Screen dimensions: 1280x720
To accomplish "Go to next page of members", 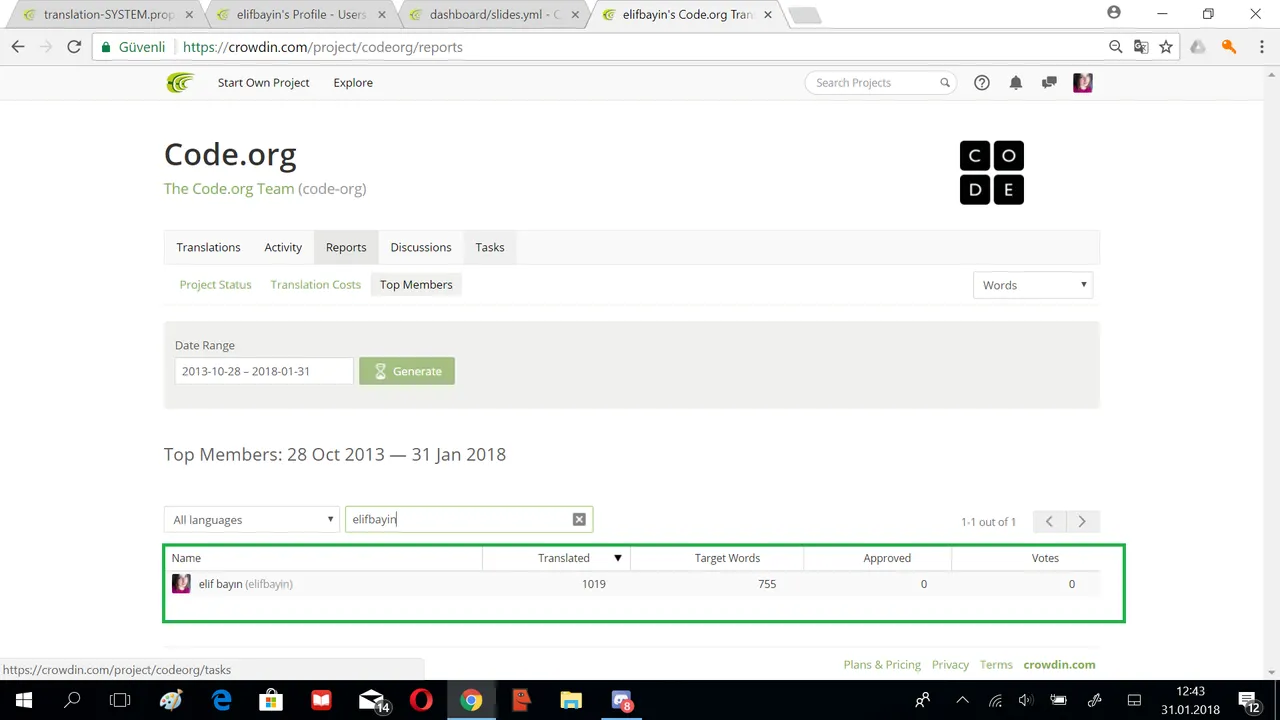I will click(x=1082, y=521).
